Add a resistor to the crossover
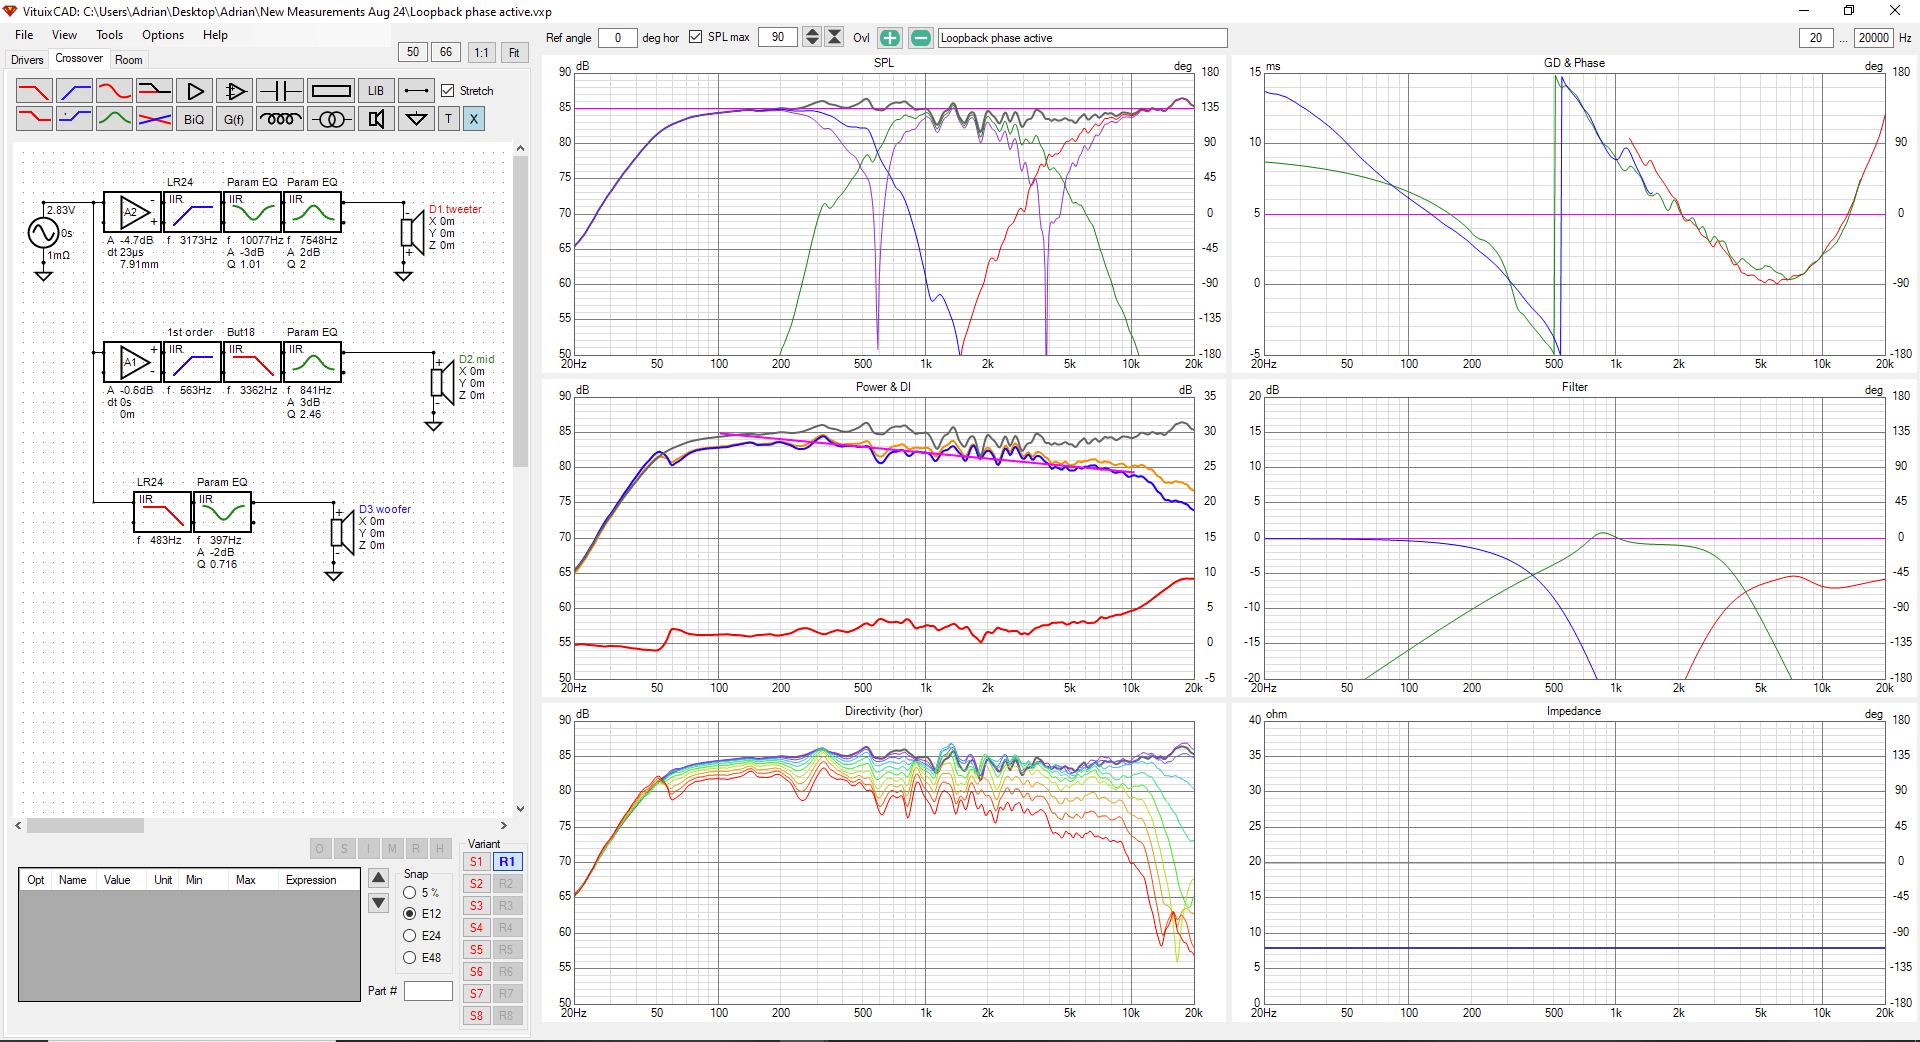 pyautogui.click(x=331, y=91)
